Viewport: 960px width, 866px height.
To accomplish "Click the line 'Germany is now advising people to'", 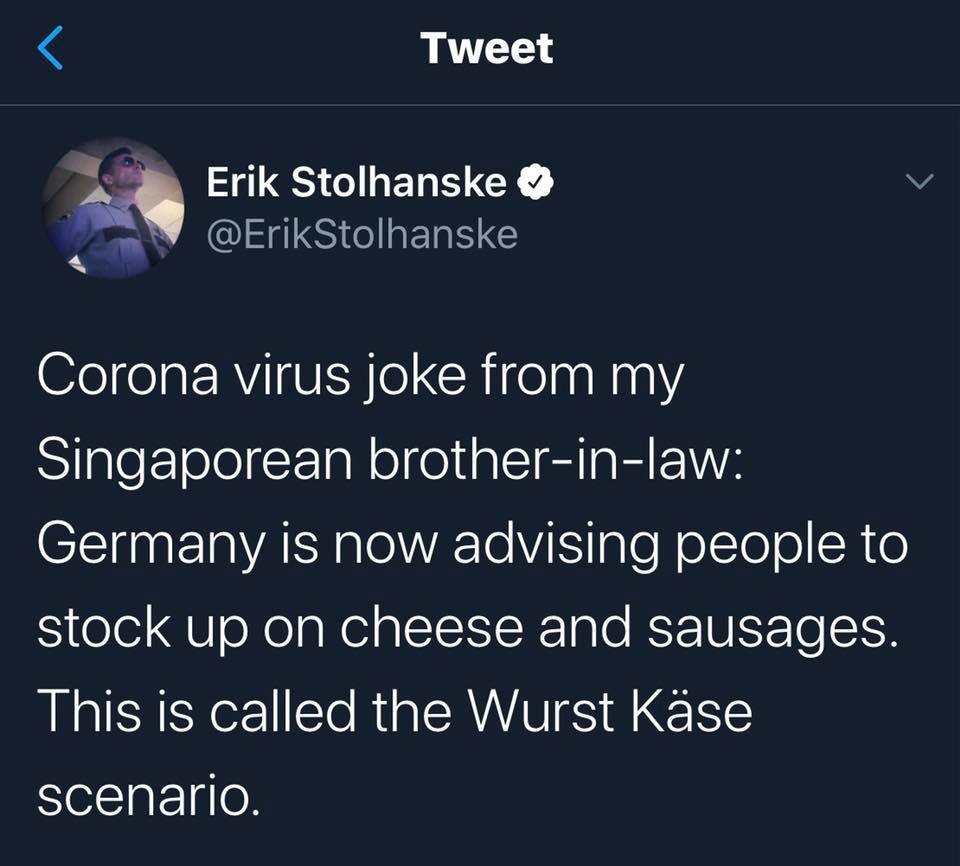I will [473, 545].
